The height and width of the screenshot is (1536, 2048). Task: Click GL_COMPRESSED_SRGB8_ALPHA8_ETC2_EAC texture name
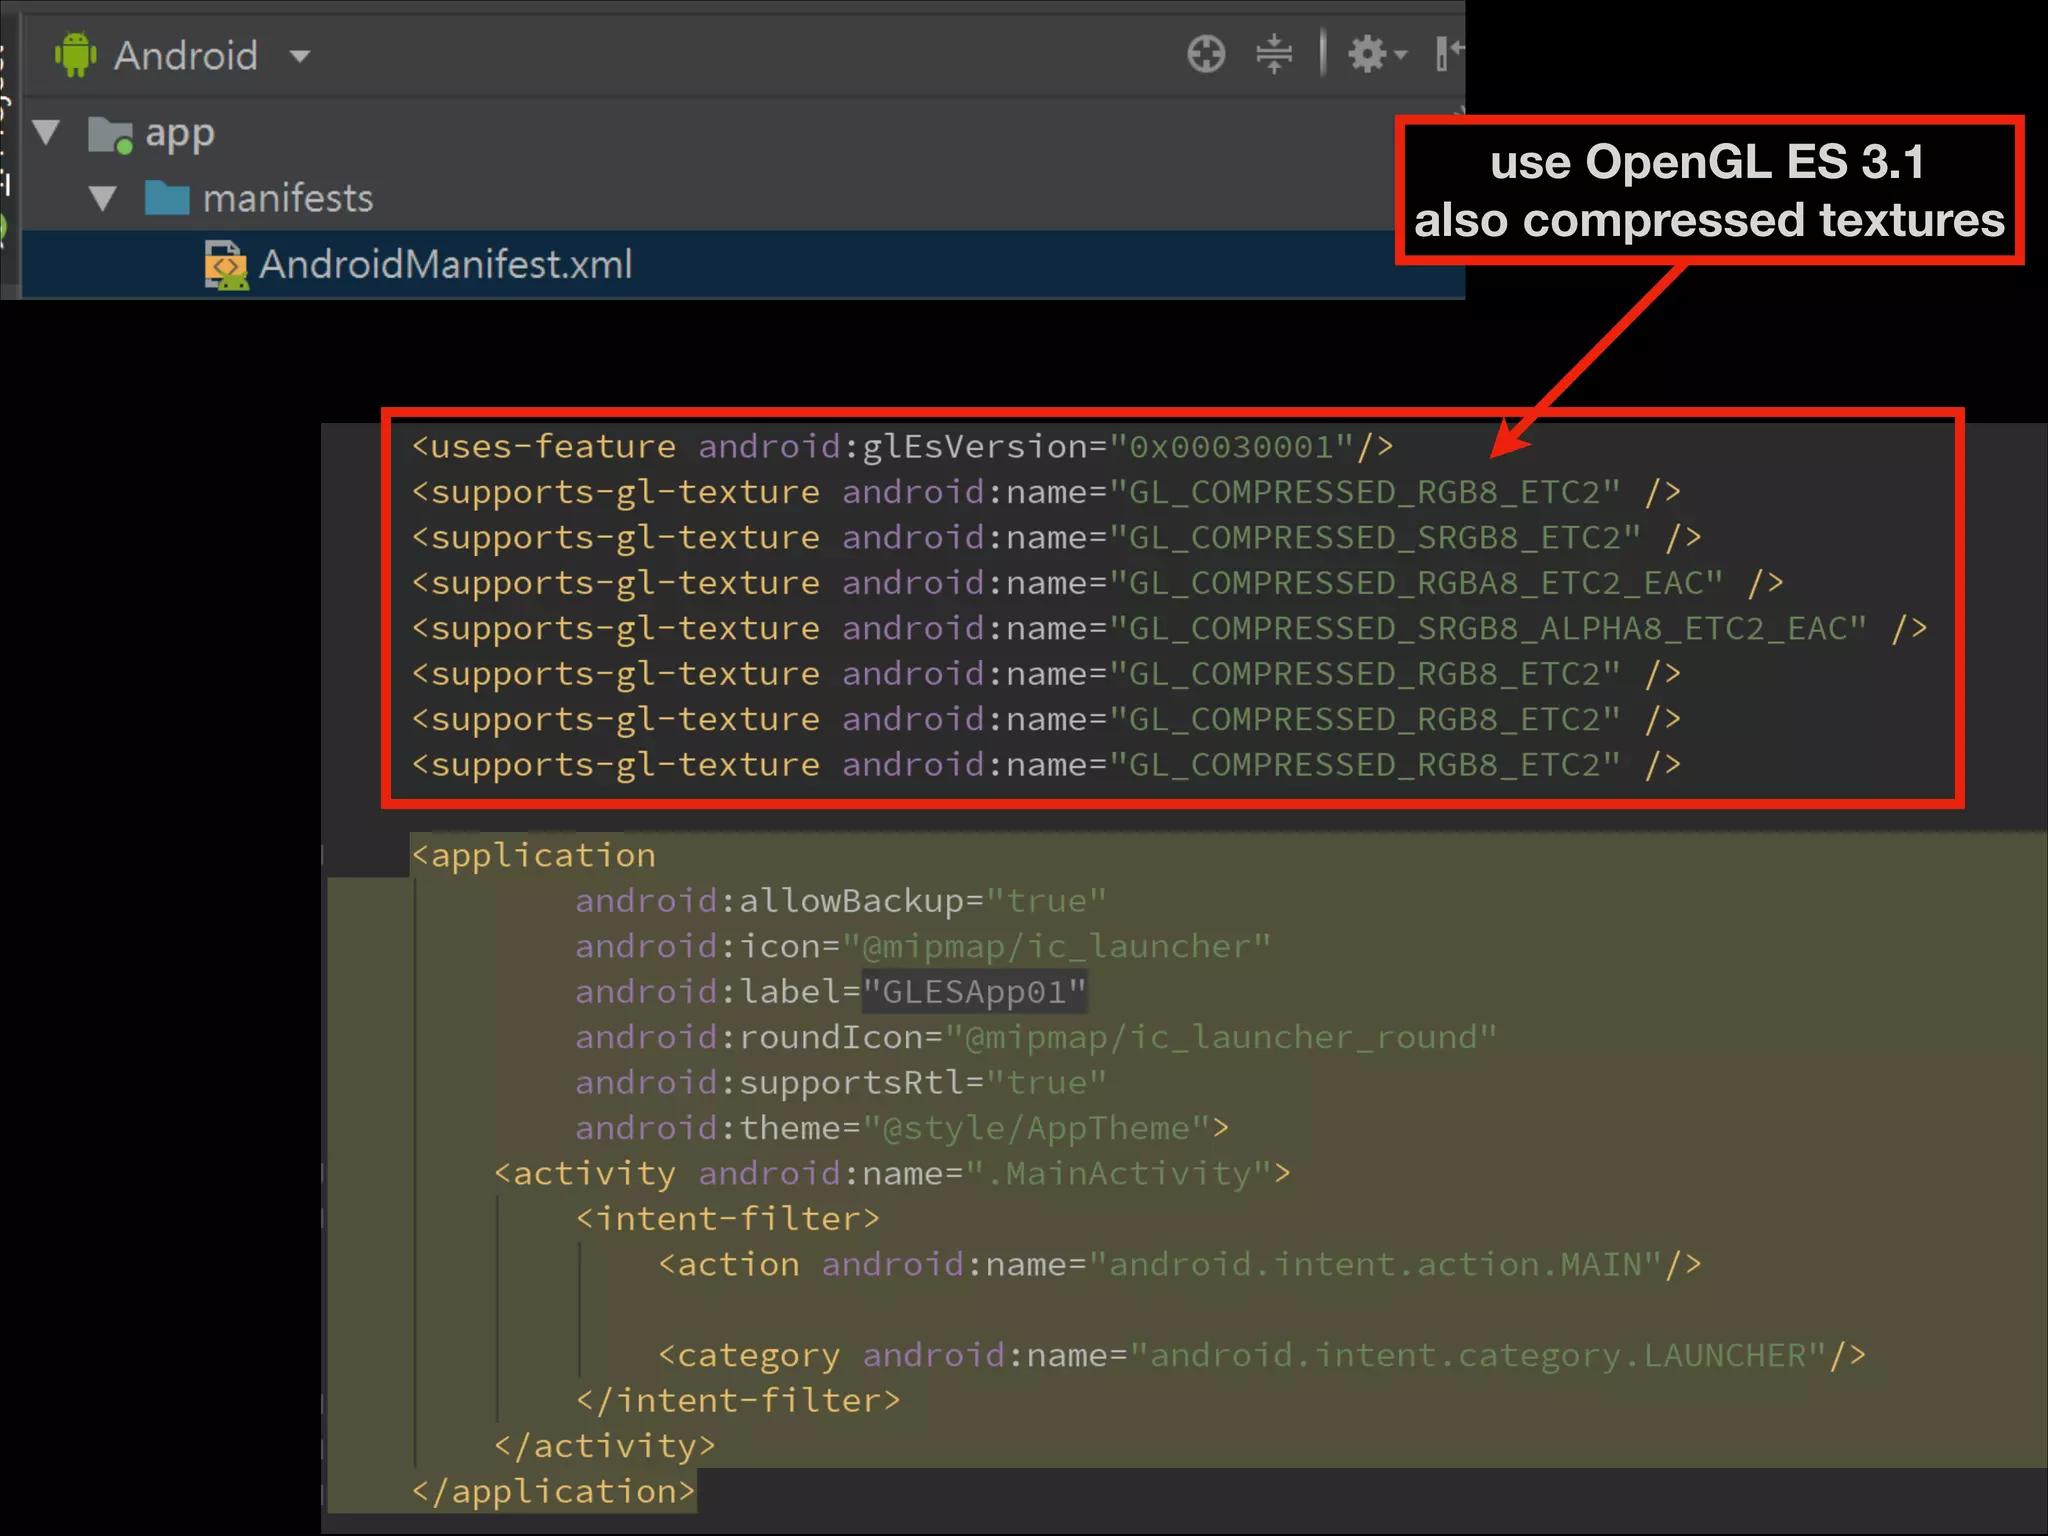tap(1488, 629)
